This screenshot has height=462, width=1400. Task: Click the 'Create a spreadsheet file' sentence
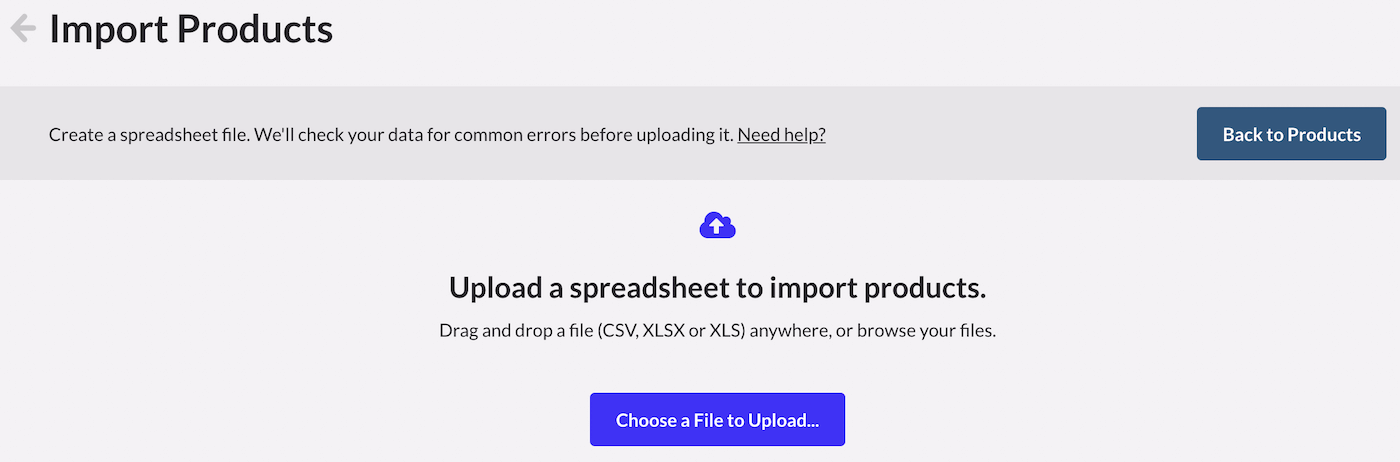click(150, 134)
